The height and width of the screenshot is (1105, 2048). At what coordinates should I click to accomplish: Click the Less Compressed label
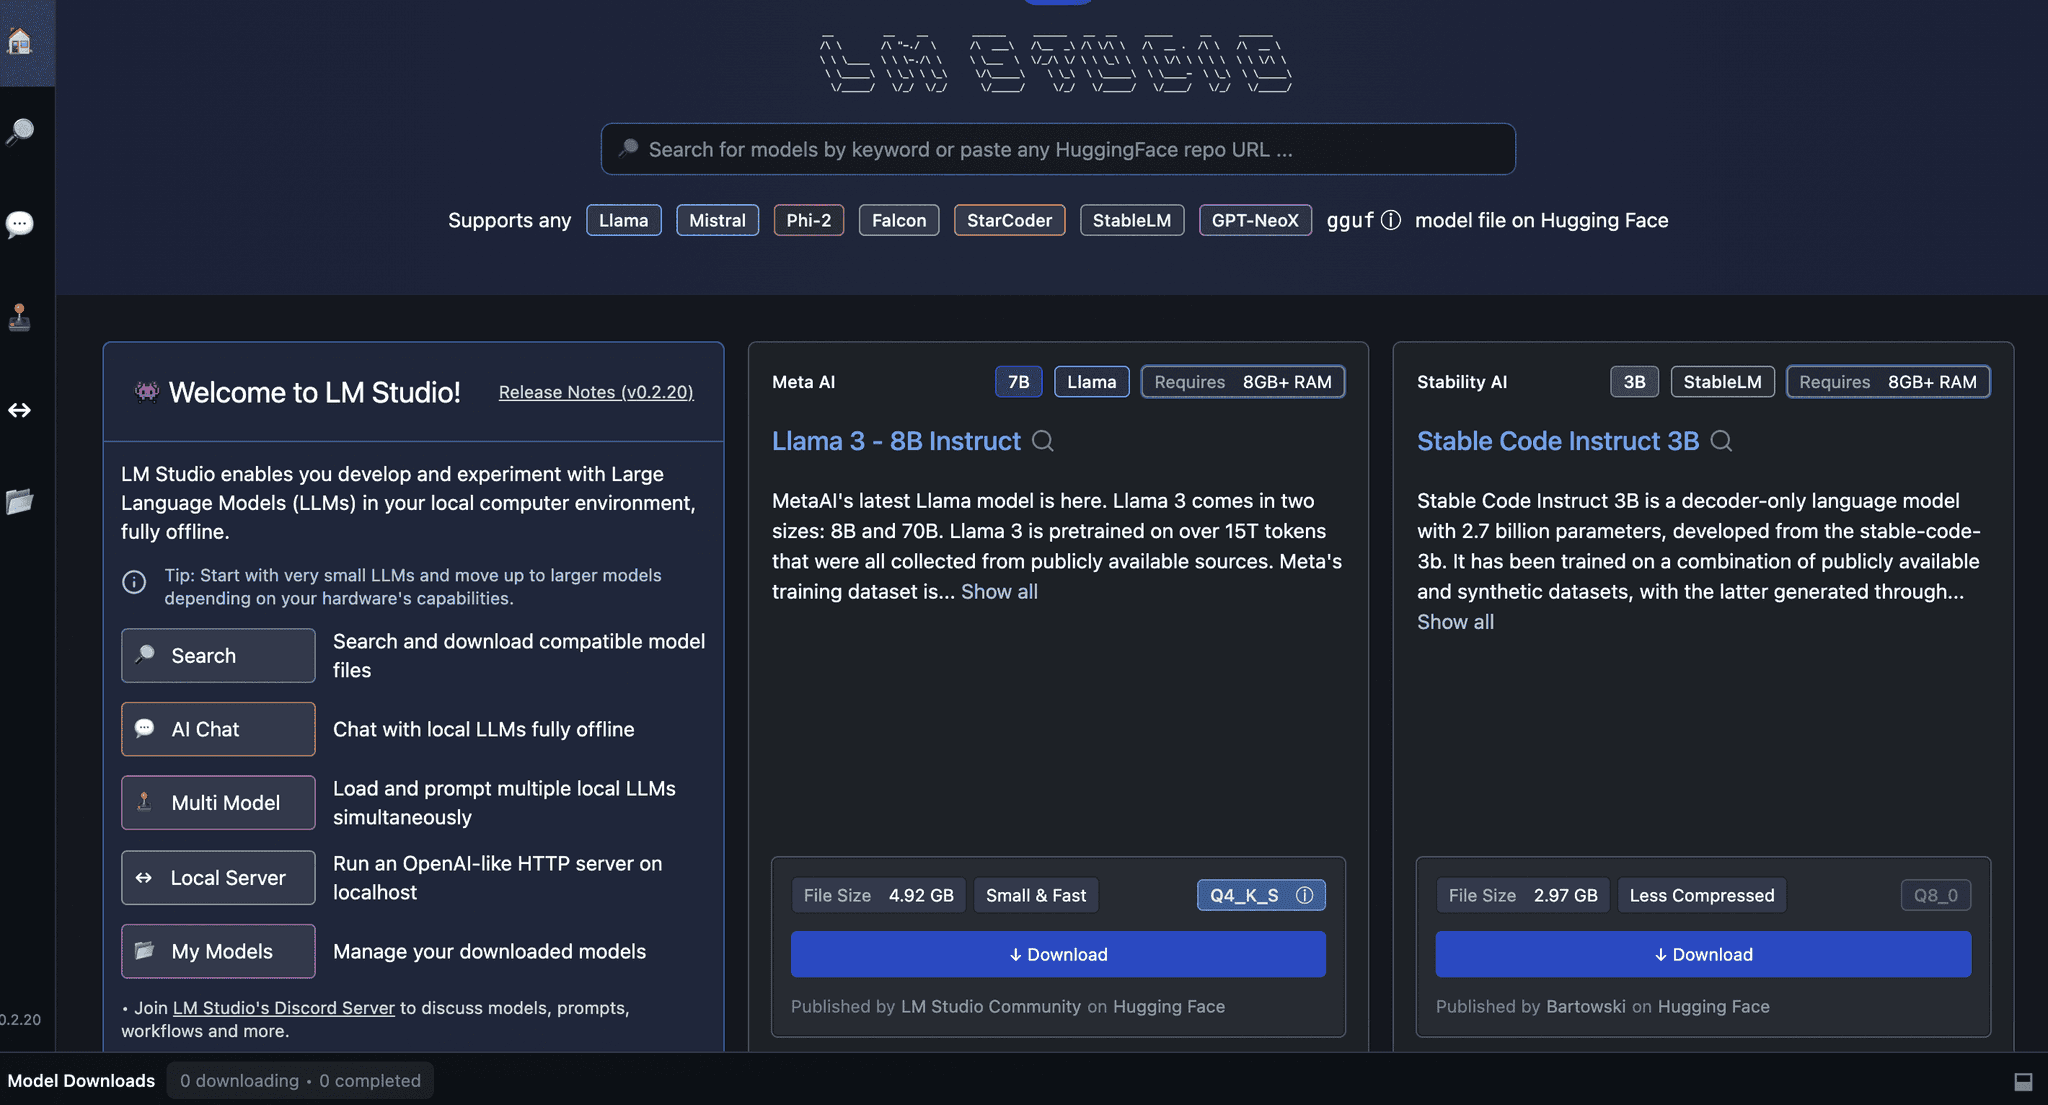1702,895
